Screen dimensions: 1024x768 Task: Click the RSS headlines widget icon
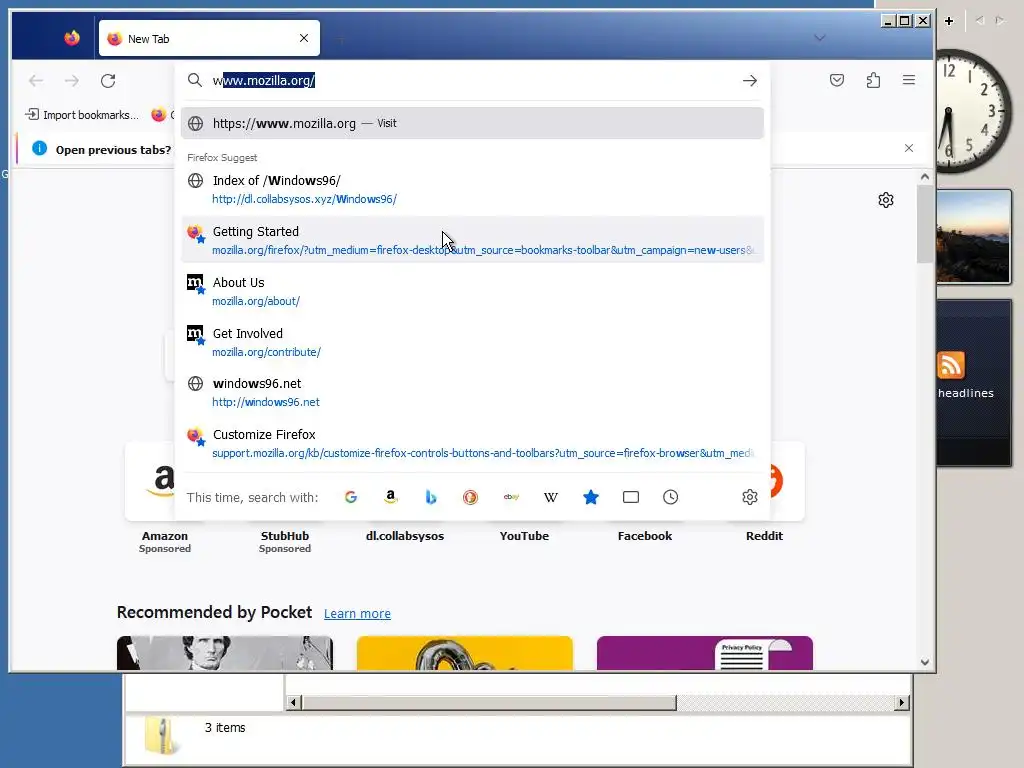(x=950, y=365)
